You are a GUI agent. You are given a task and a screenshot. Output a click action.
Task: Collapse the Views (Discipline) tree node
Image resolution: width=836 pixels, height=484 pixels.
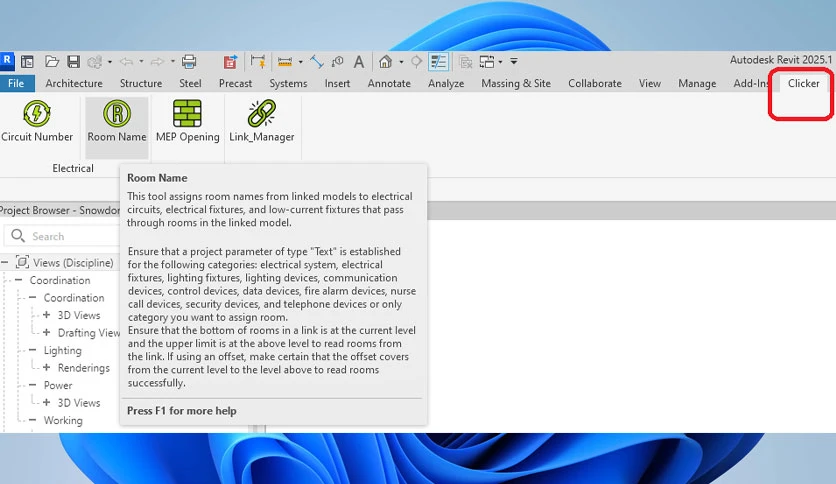tap(4, 262)
